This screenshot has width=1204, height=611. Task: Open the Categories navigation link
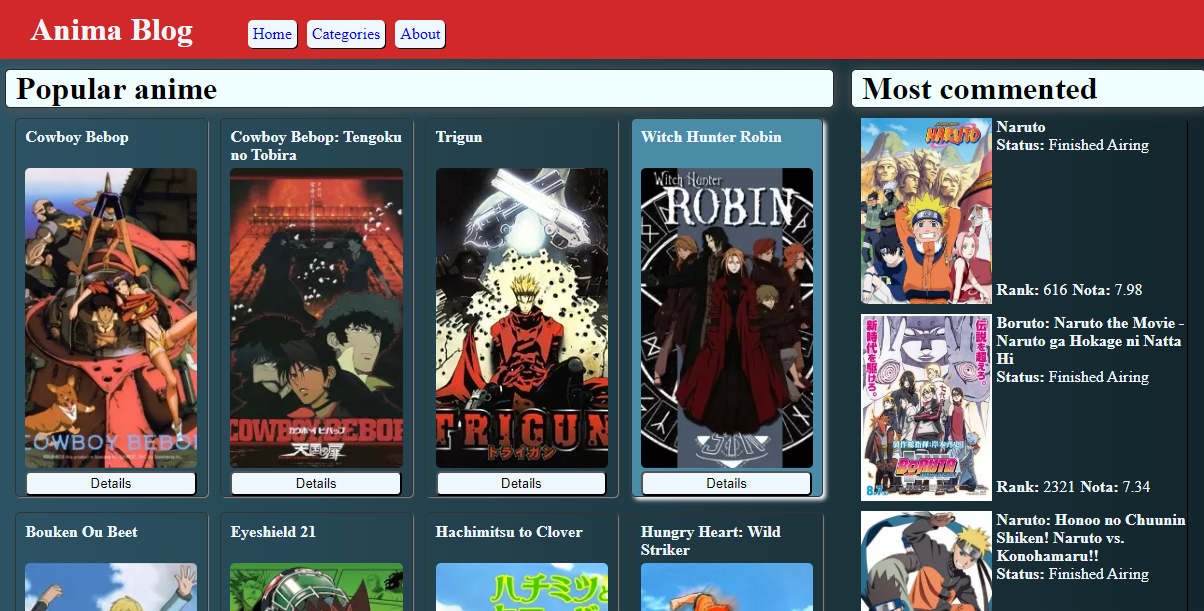(346, 34)
